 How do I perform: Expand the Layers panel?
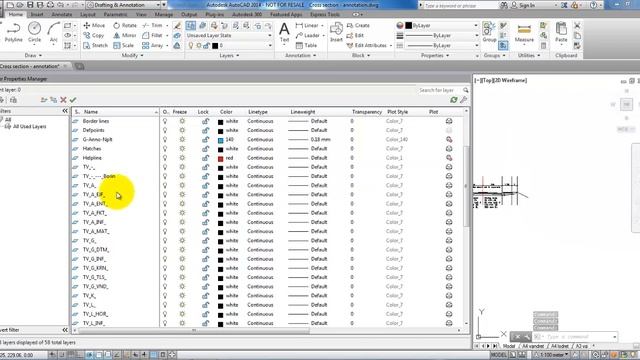229,55
